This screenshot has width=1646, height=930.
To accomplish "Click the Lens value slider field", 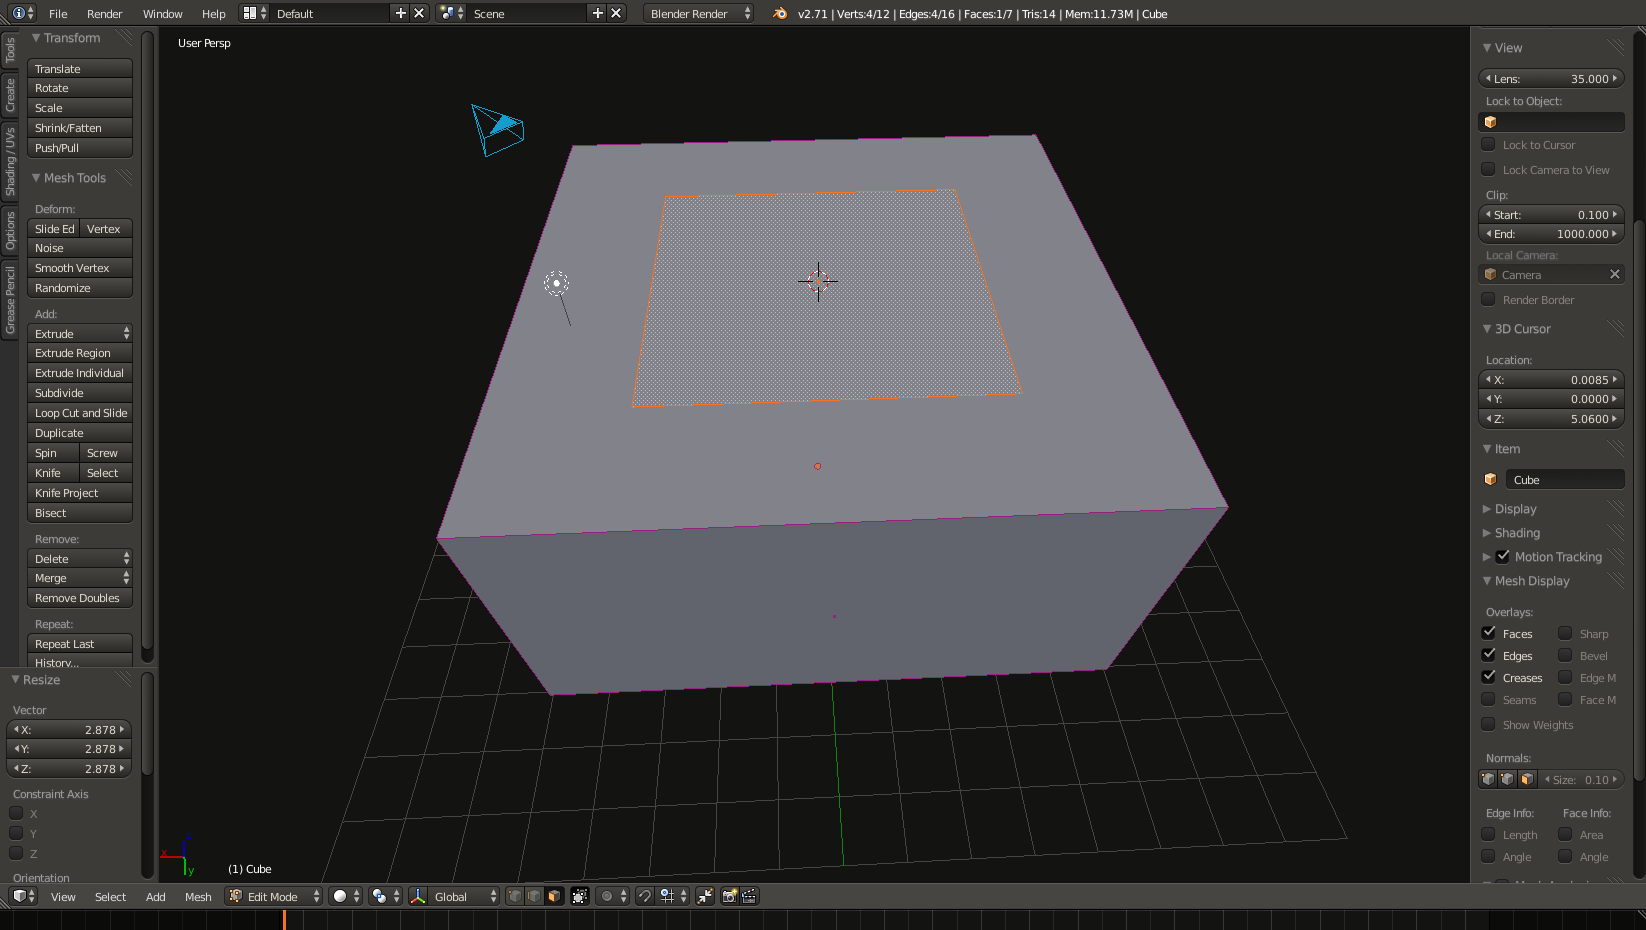I will point(1551,78).
